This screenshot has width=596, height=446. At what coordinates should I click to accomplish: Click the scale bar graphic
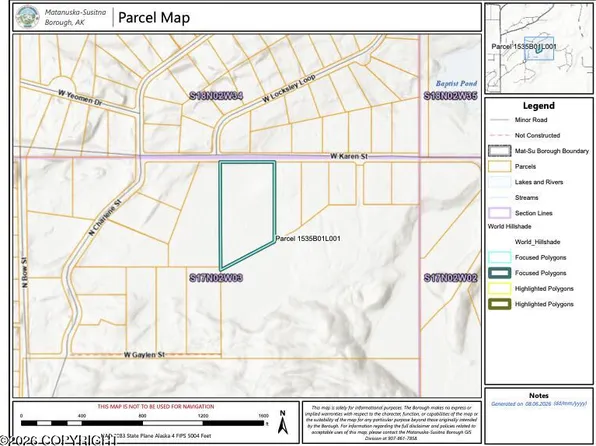coord(144,423)
